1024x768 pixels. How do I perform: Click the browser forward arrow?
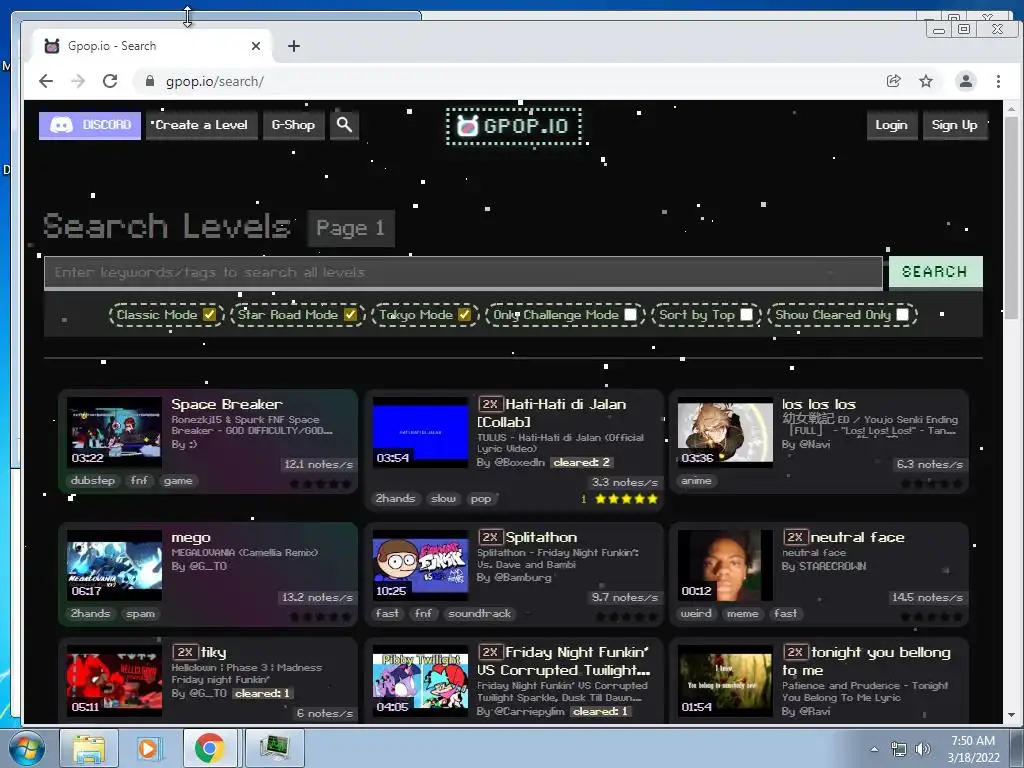tap(78, 81)
